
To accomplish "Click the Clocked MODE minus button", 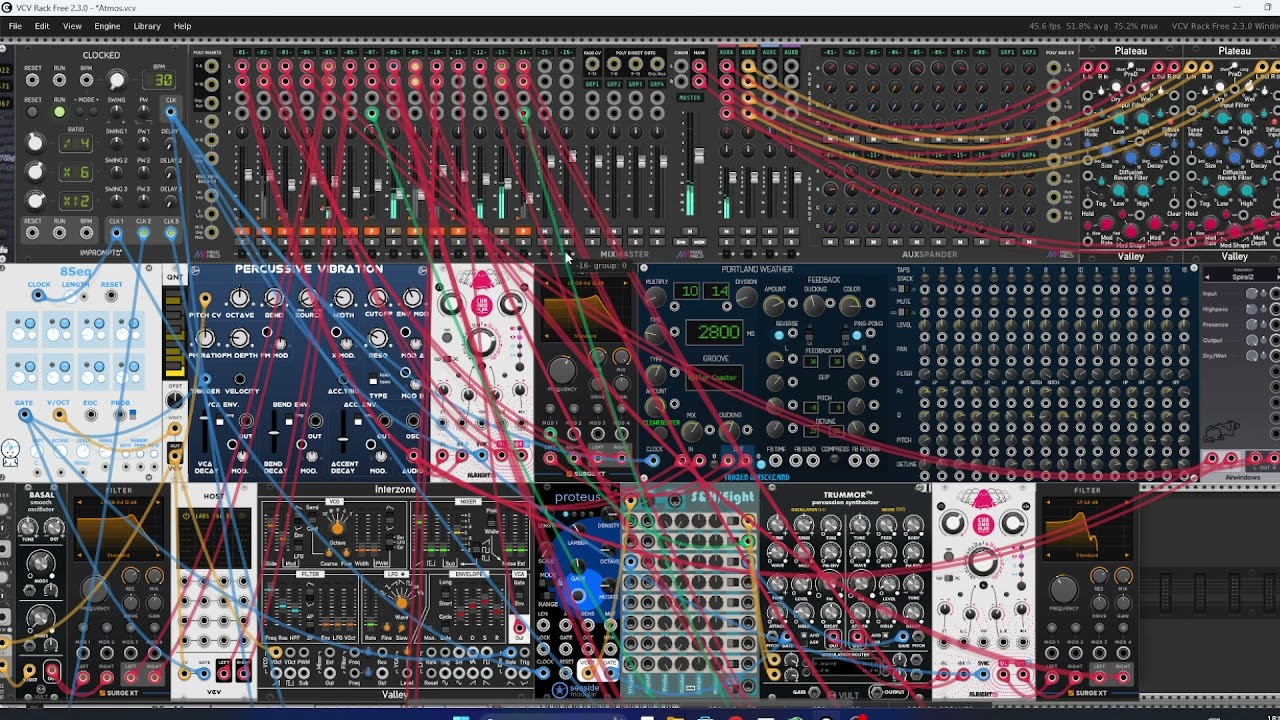I will (80, 112).
